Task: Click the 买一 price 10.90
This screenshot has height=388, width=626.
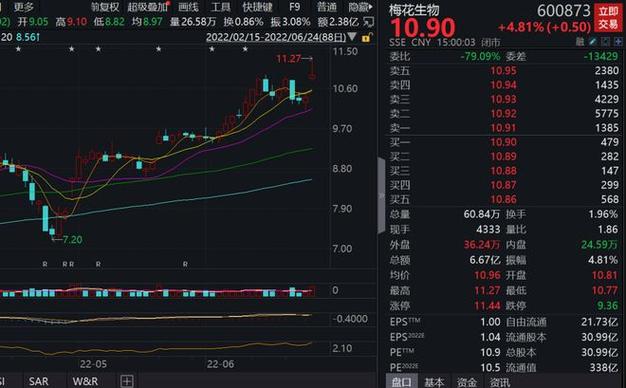Action: click(503, 142)
